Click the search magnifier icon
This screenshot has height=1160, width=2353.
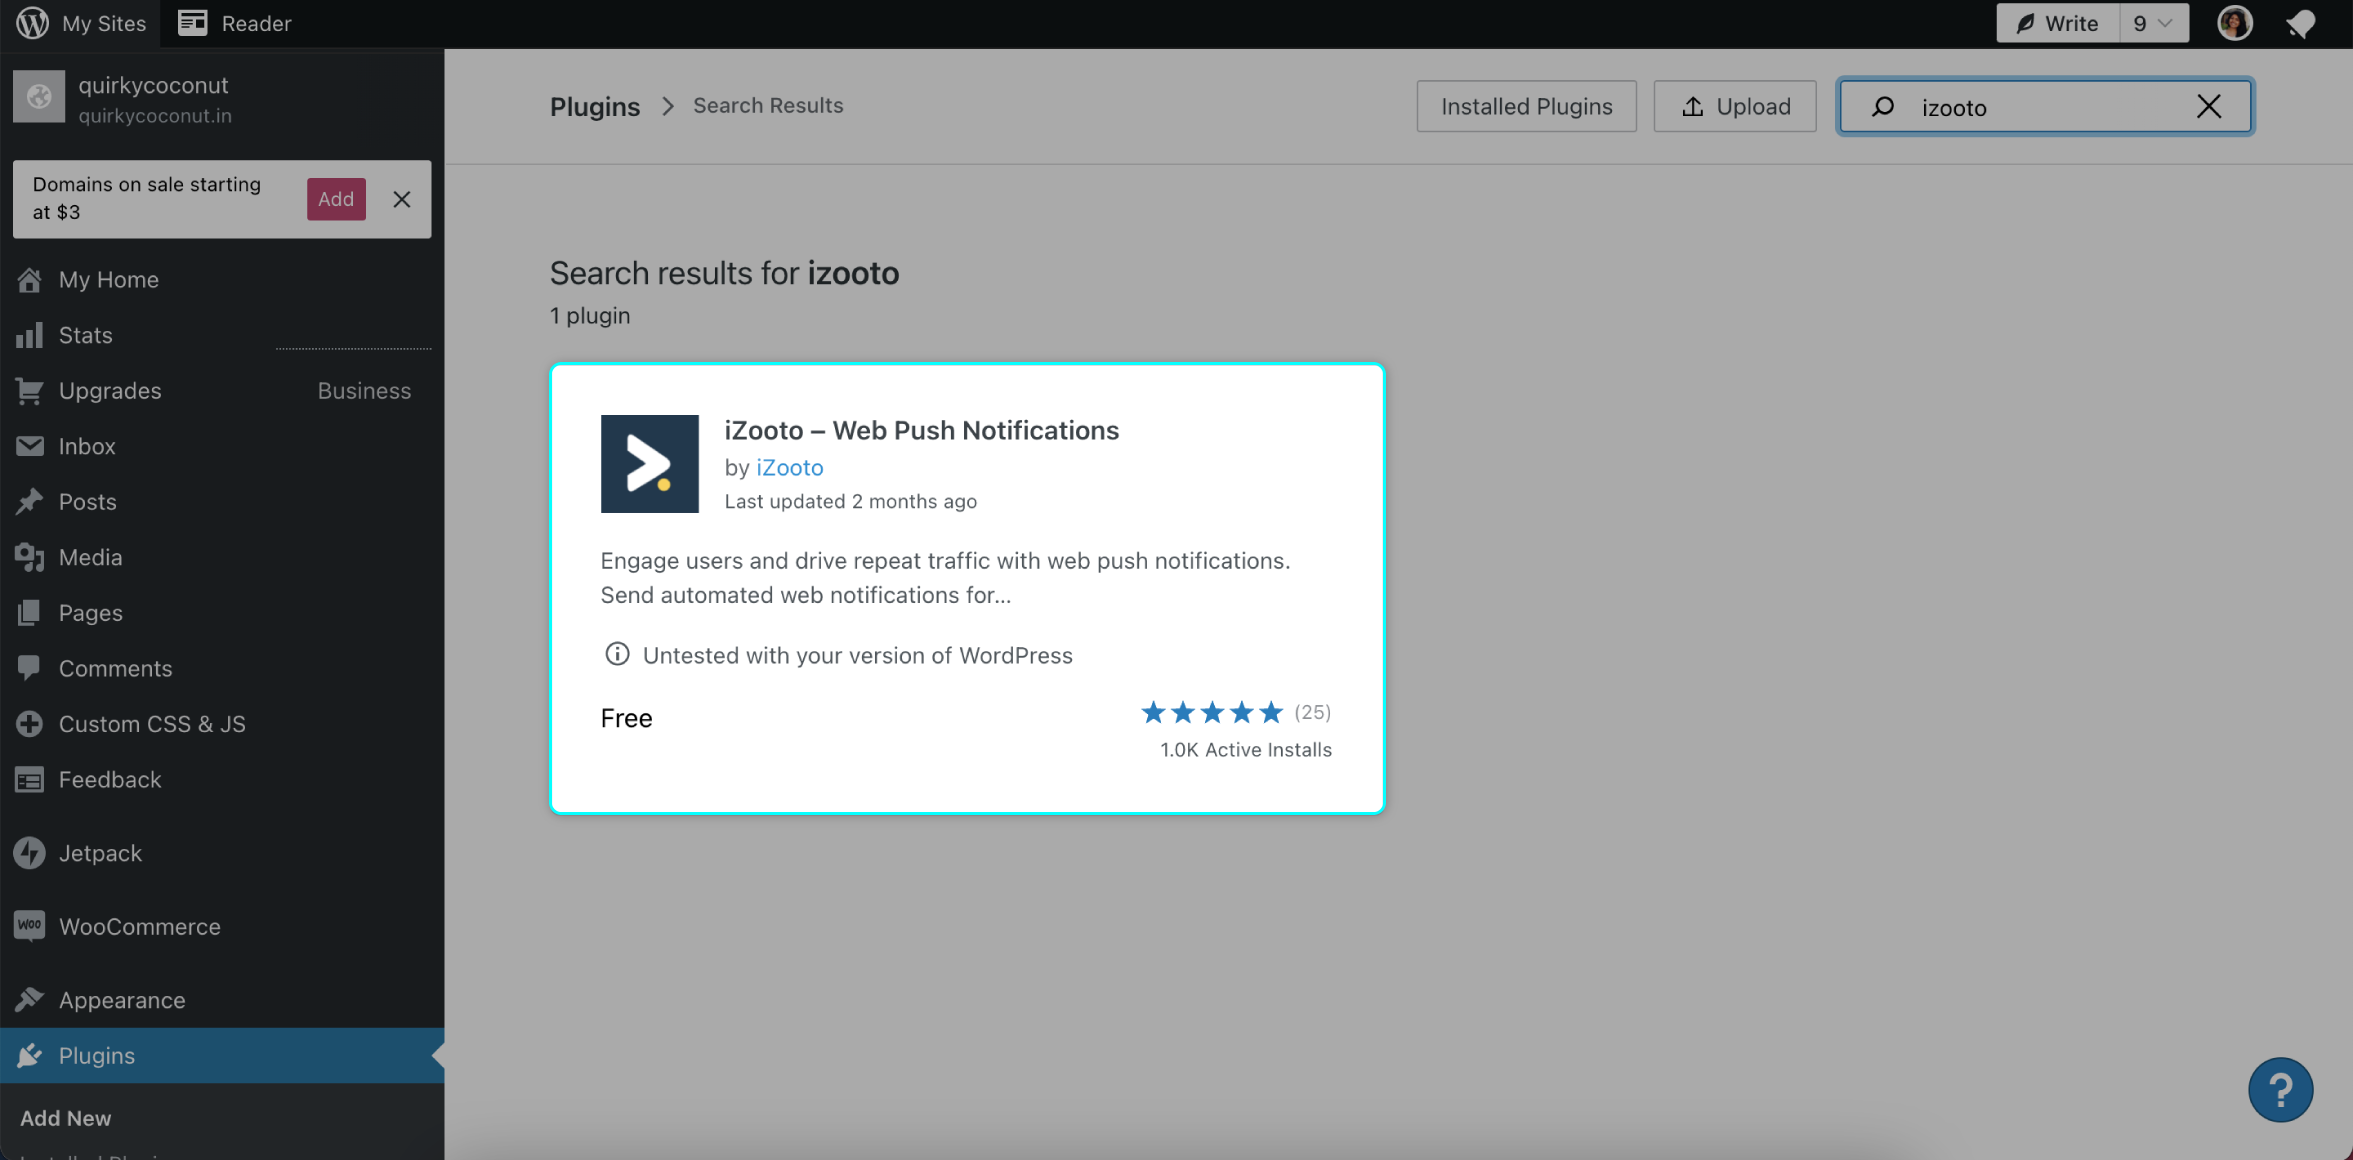[1882, 106]
